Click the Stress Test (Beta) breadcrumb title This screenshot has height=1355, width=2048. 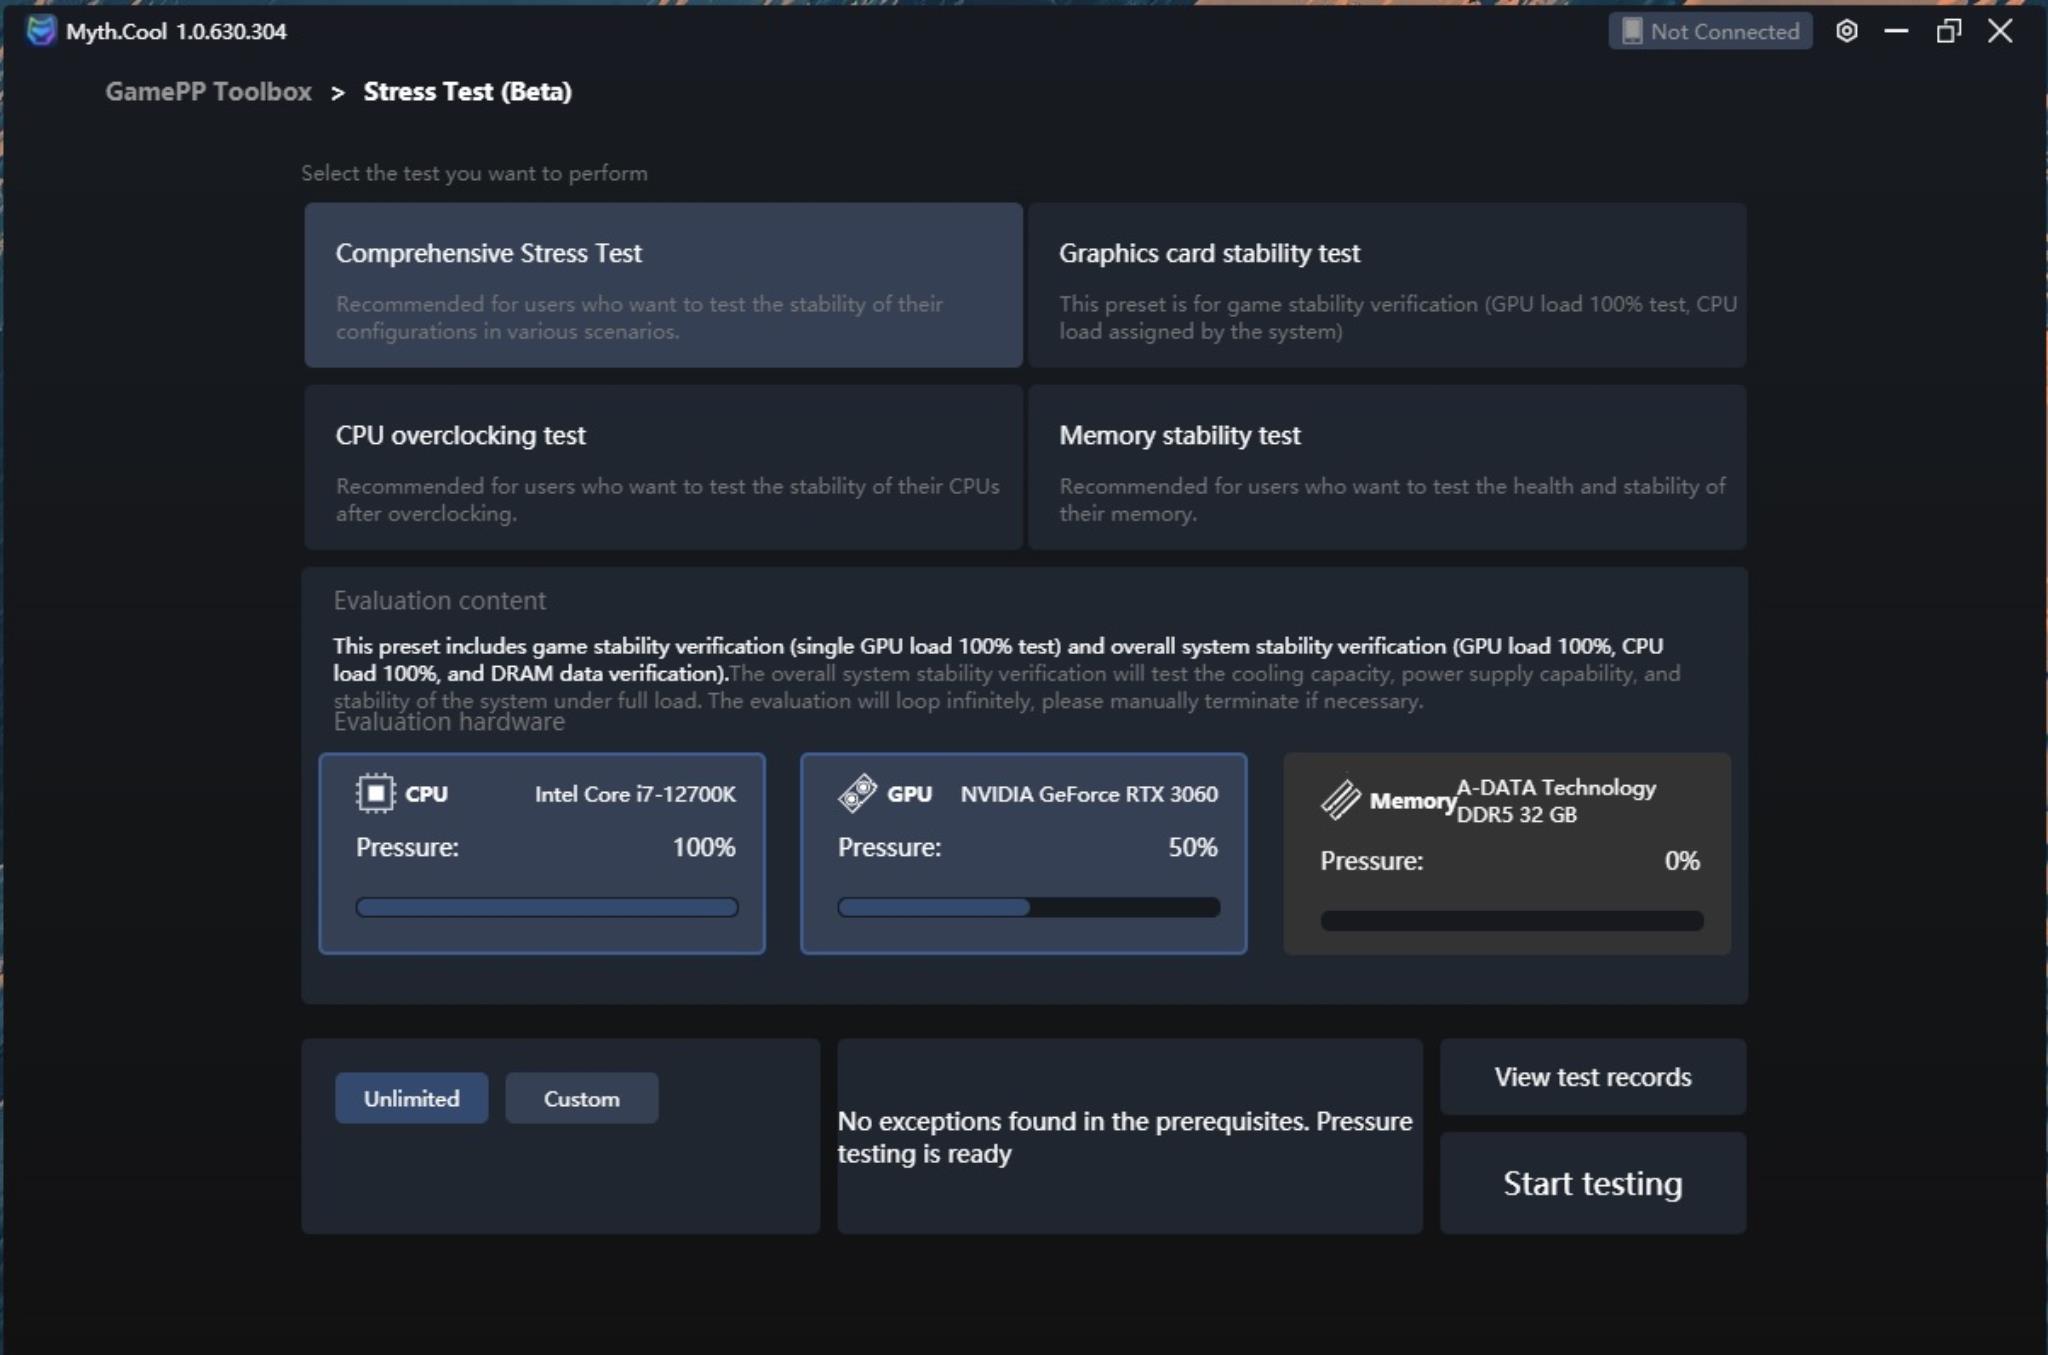pyautogui.click(x=468, y=91)
